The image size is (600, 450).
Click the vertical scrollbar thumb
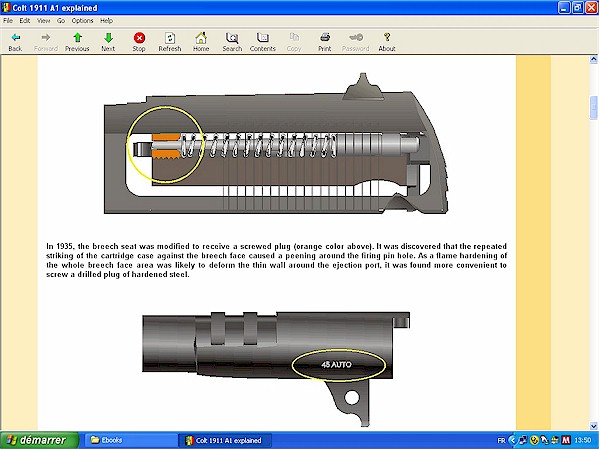pos(593,108)
